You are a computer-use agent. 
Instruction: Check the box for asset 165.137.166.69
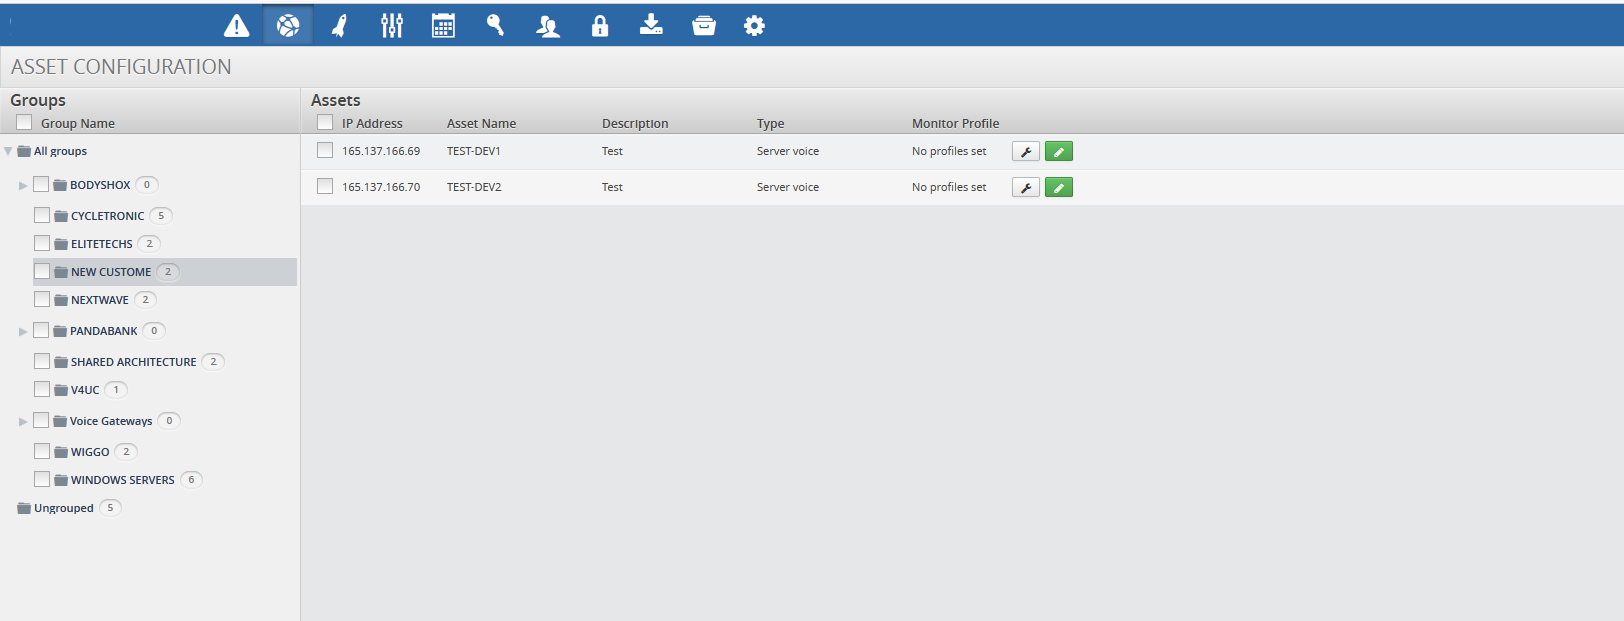325,151
